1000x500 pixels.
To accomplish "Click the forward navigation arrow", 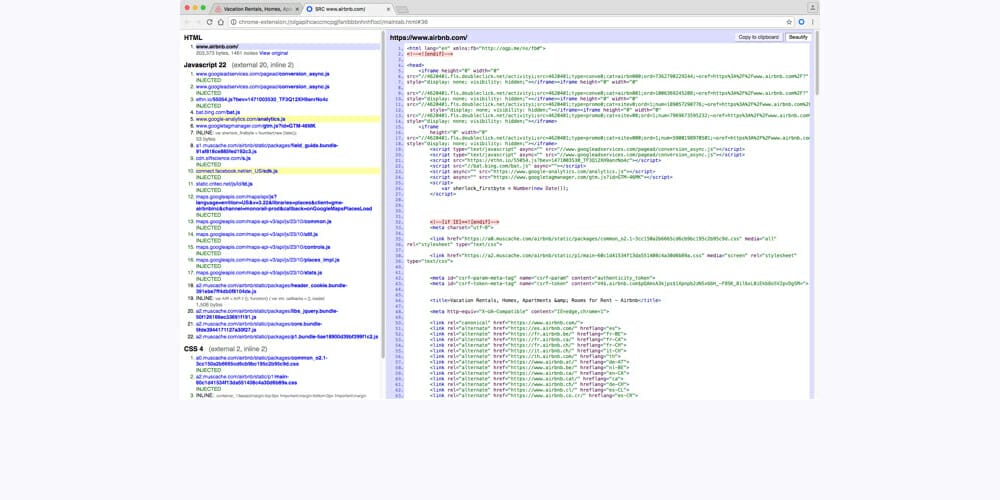I will click(x=198, y=22).
